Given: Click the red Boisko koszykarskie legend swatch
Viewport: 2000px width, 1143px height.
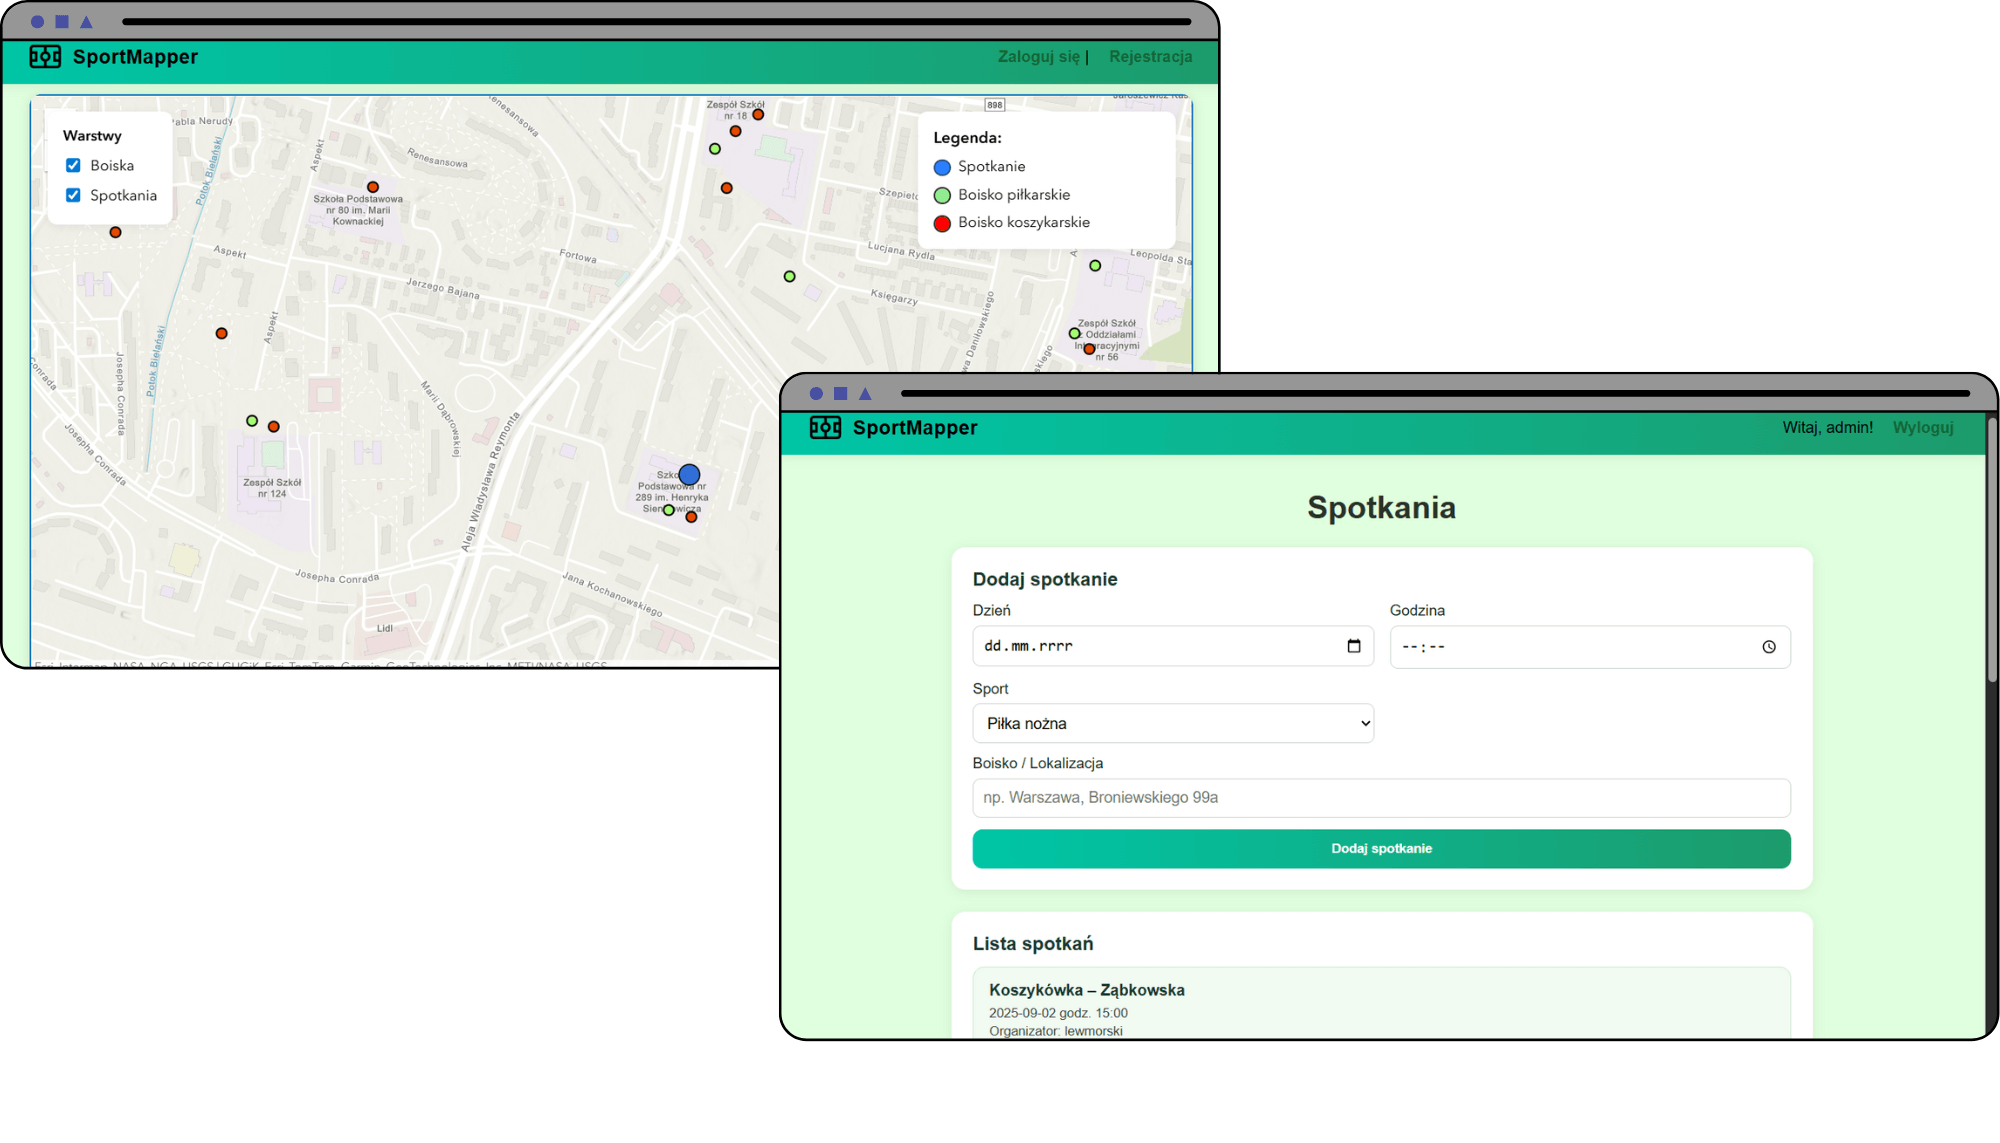Looking at the screenshot, I should point(942,224).
